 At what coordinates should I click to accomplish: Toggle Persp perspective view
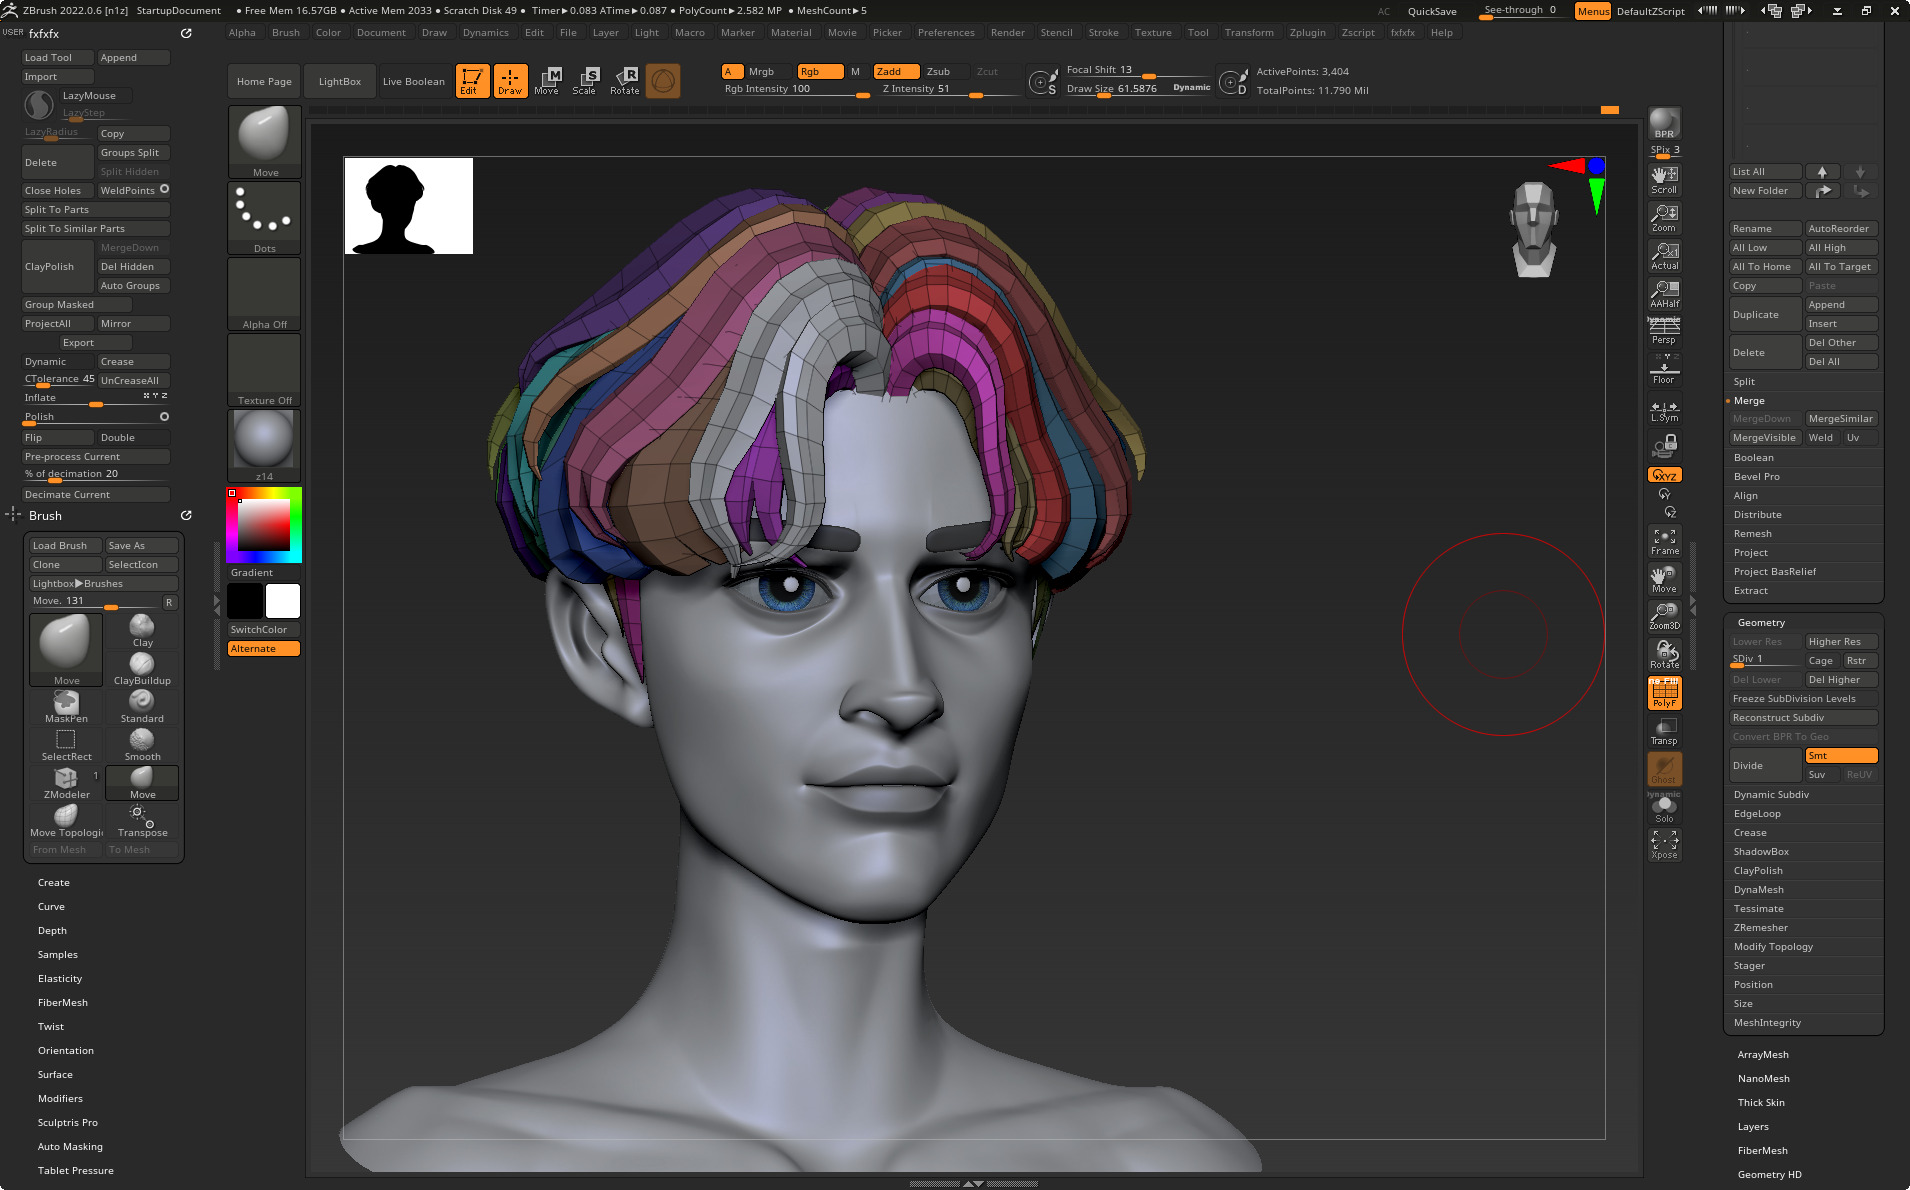tap(1664, 331)
